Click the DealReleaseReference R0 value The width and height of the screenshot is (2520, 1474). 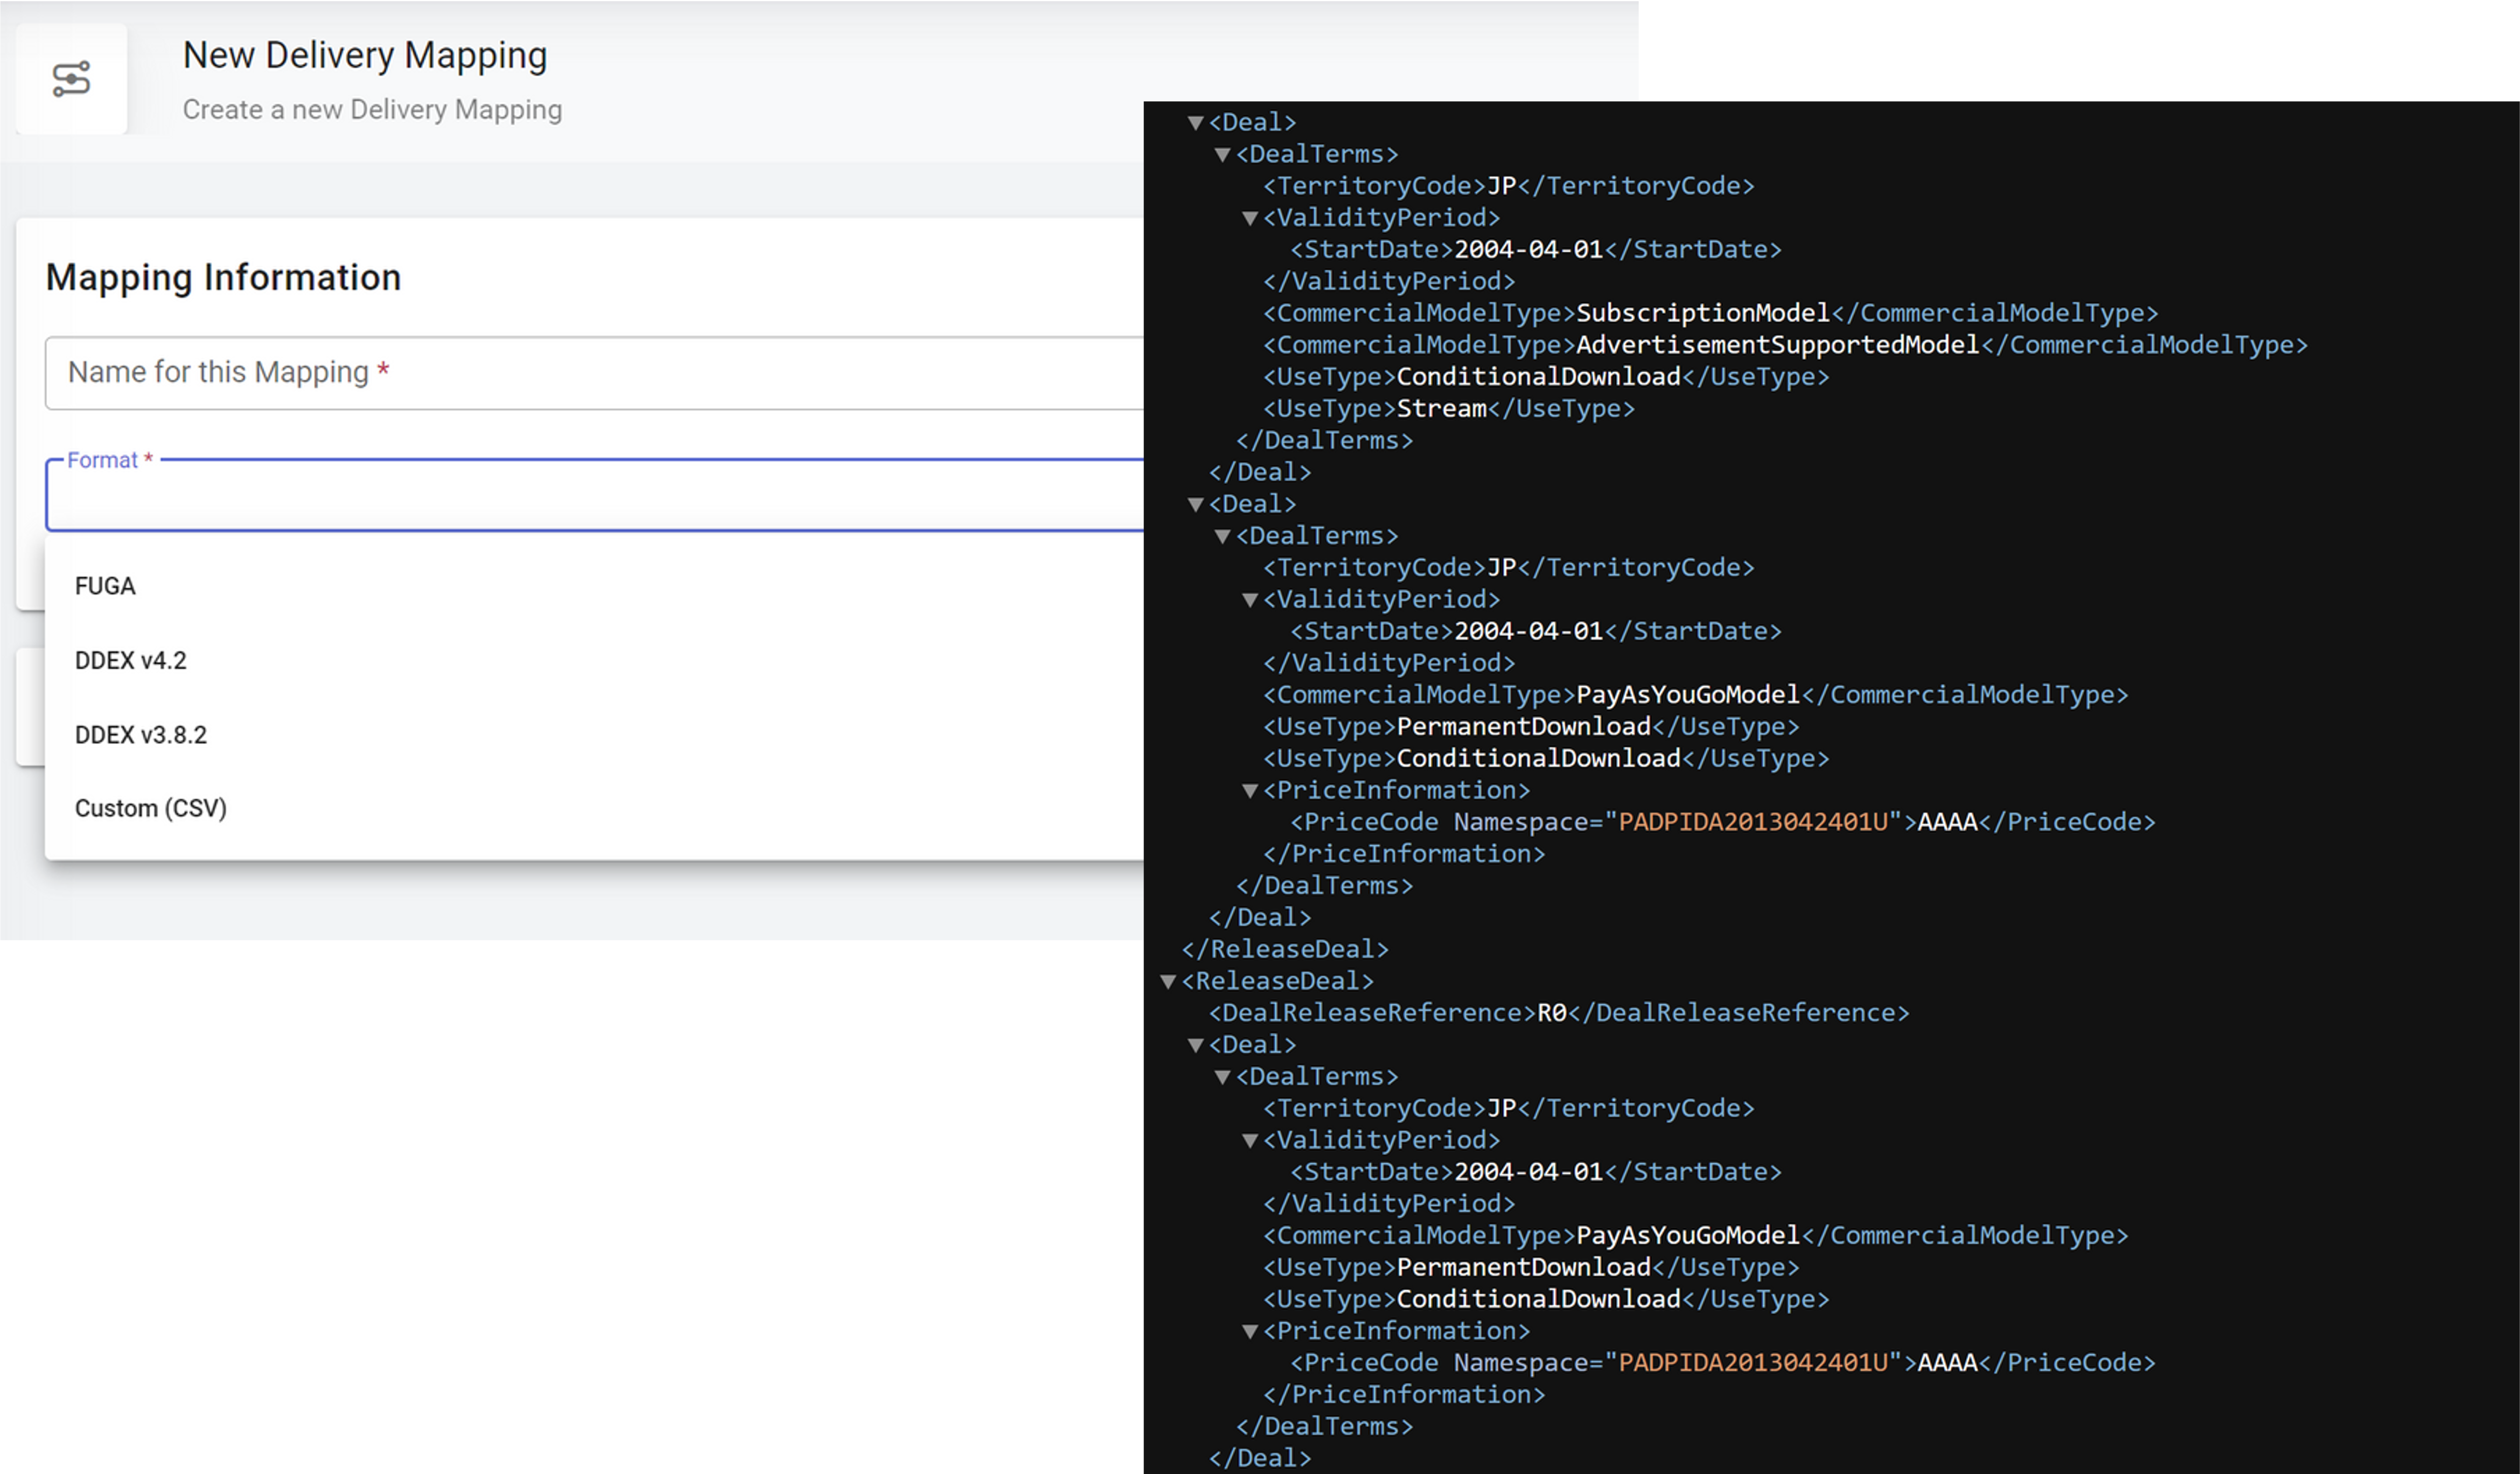tap(1551, 1013)
